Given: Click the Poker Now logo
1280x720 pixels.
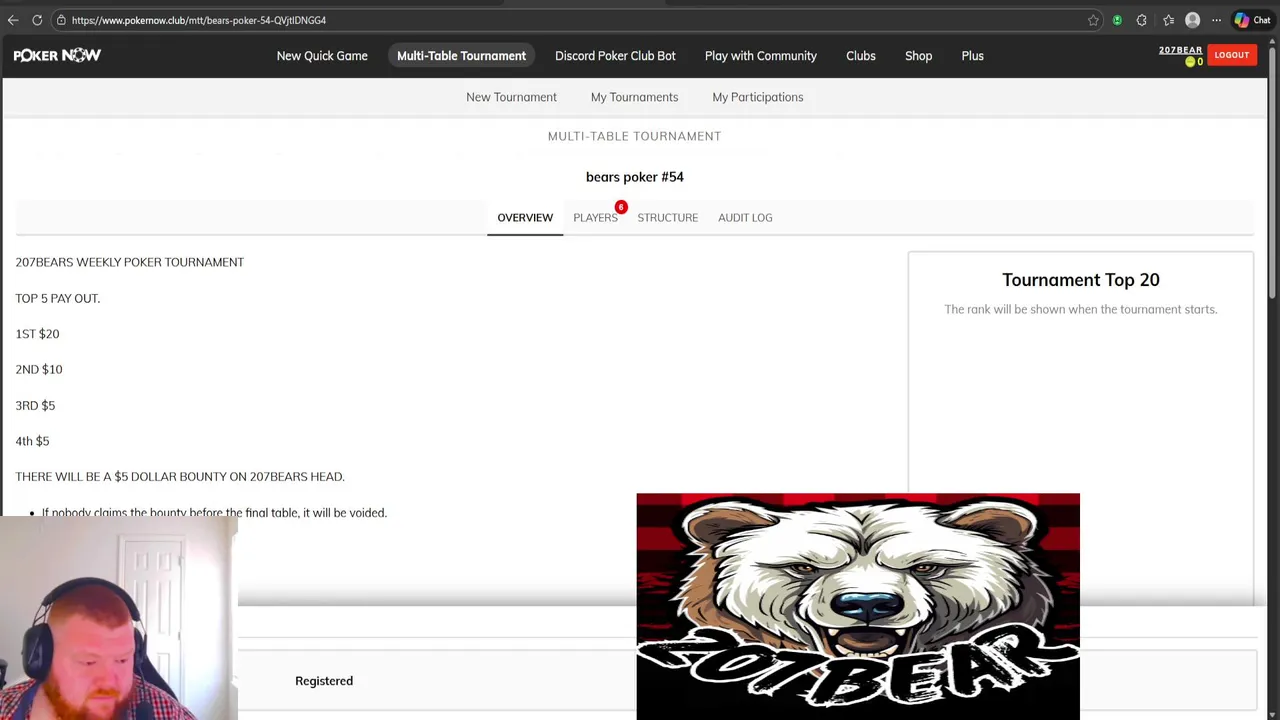Looking at the screenshot, I should tap(57, 56).
